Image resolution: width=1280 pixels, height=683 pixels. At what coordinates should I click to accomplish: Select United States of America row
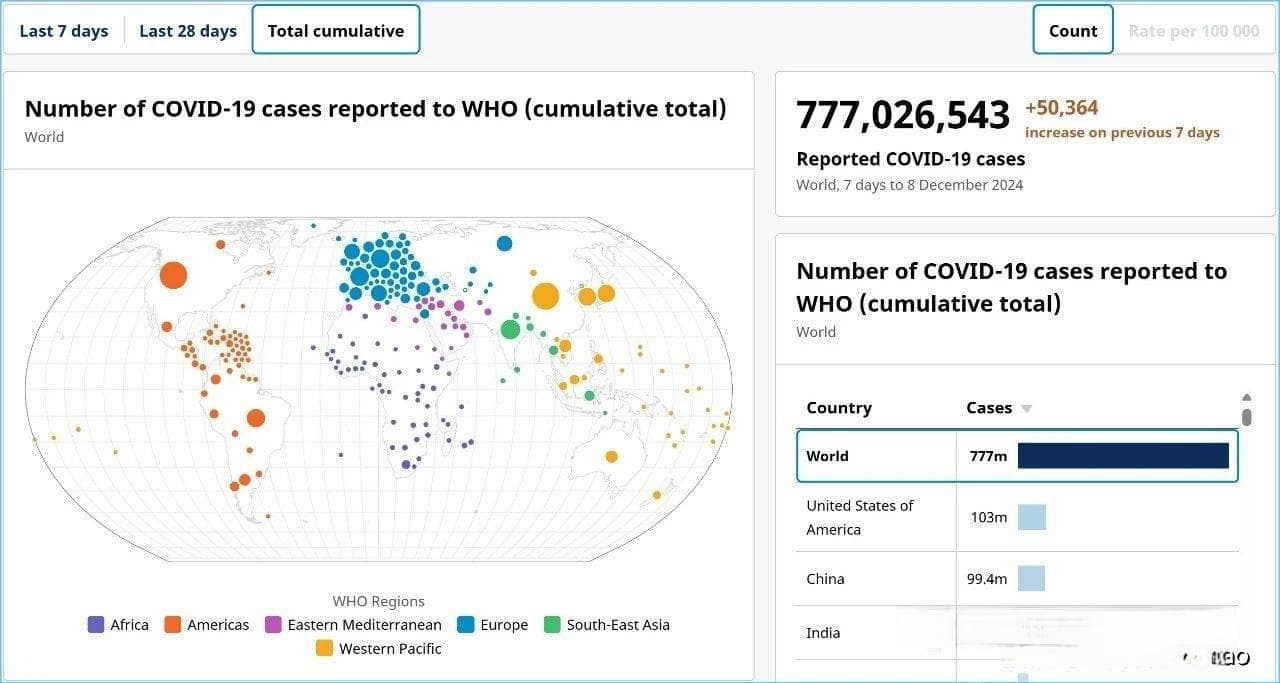pos(1017,517)
